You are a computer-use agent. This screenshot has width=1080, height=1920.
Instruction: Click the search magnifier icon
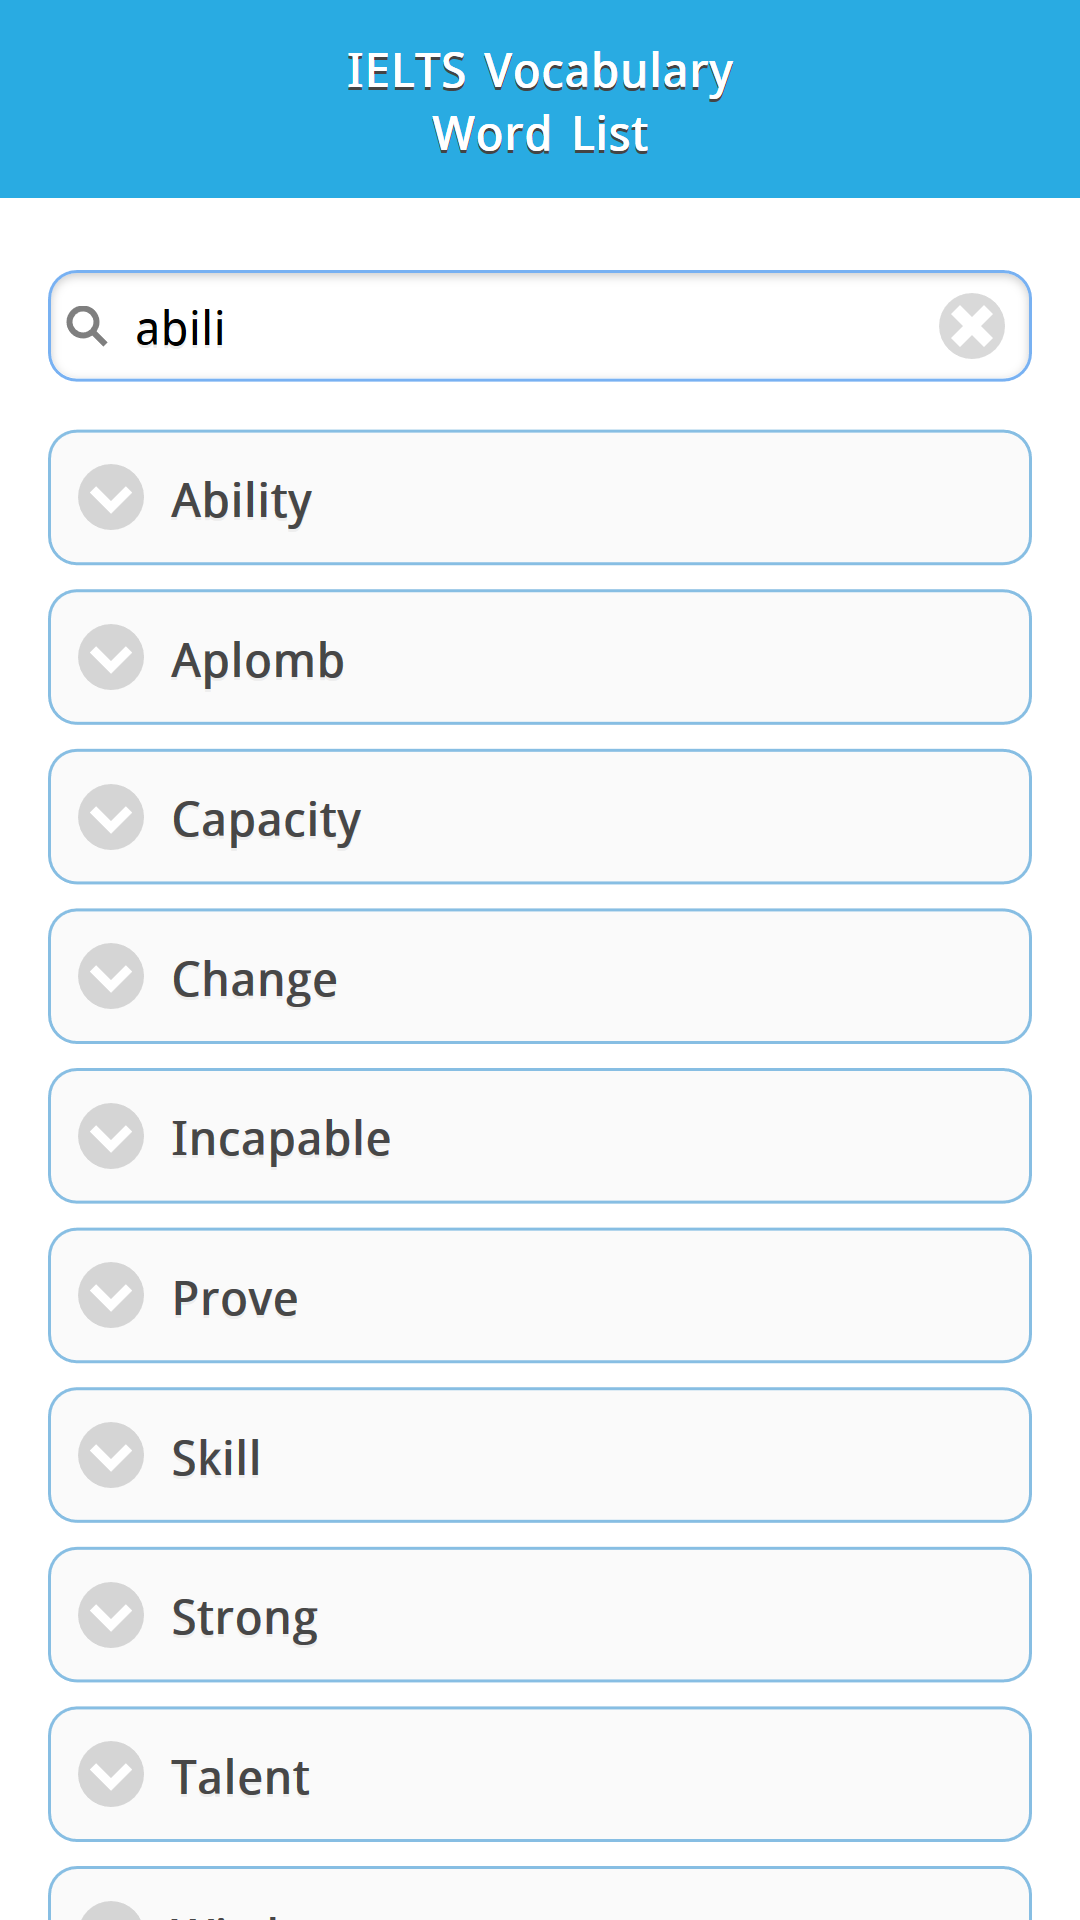87,326
